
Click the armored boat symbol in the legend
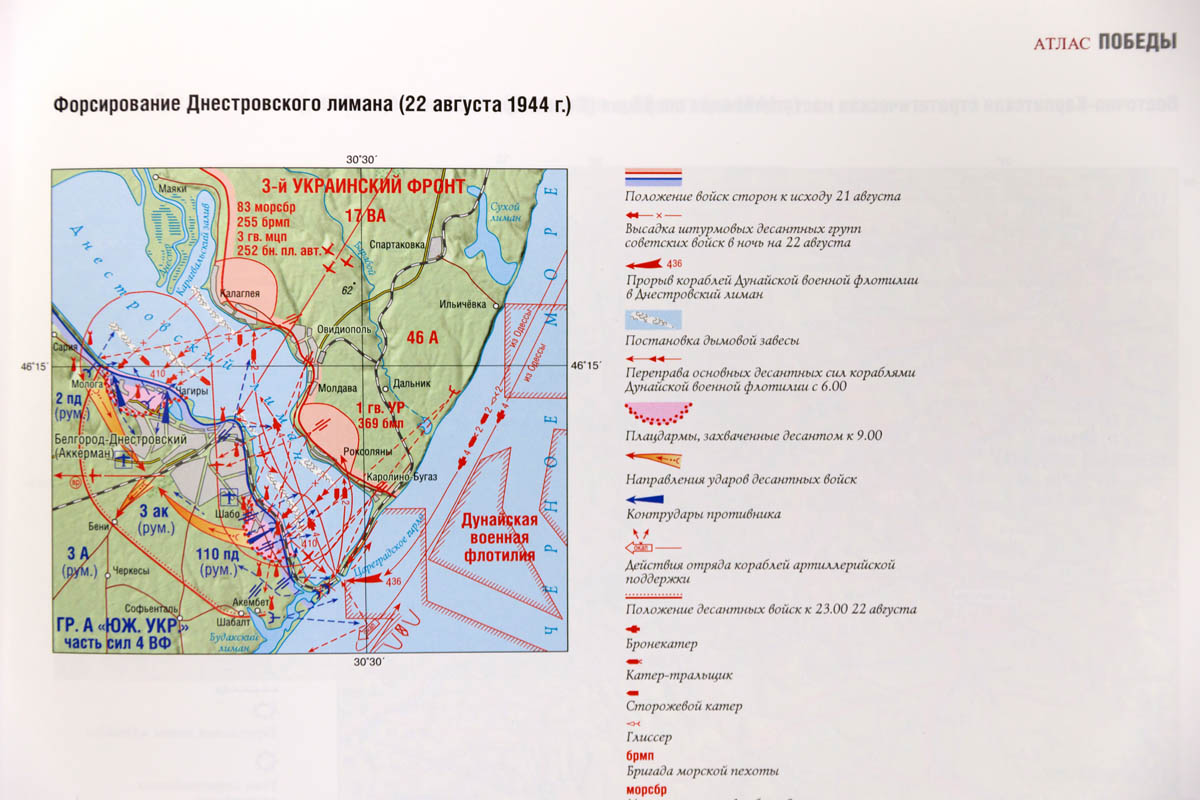click(x=634, y=630)
